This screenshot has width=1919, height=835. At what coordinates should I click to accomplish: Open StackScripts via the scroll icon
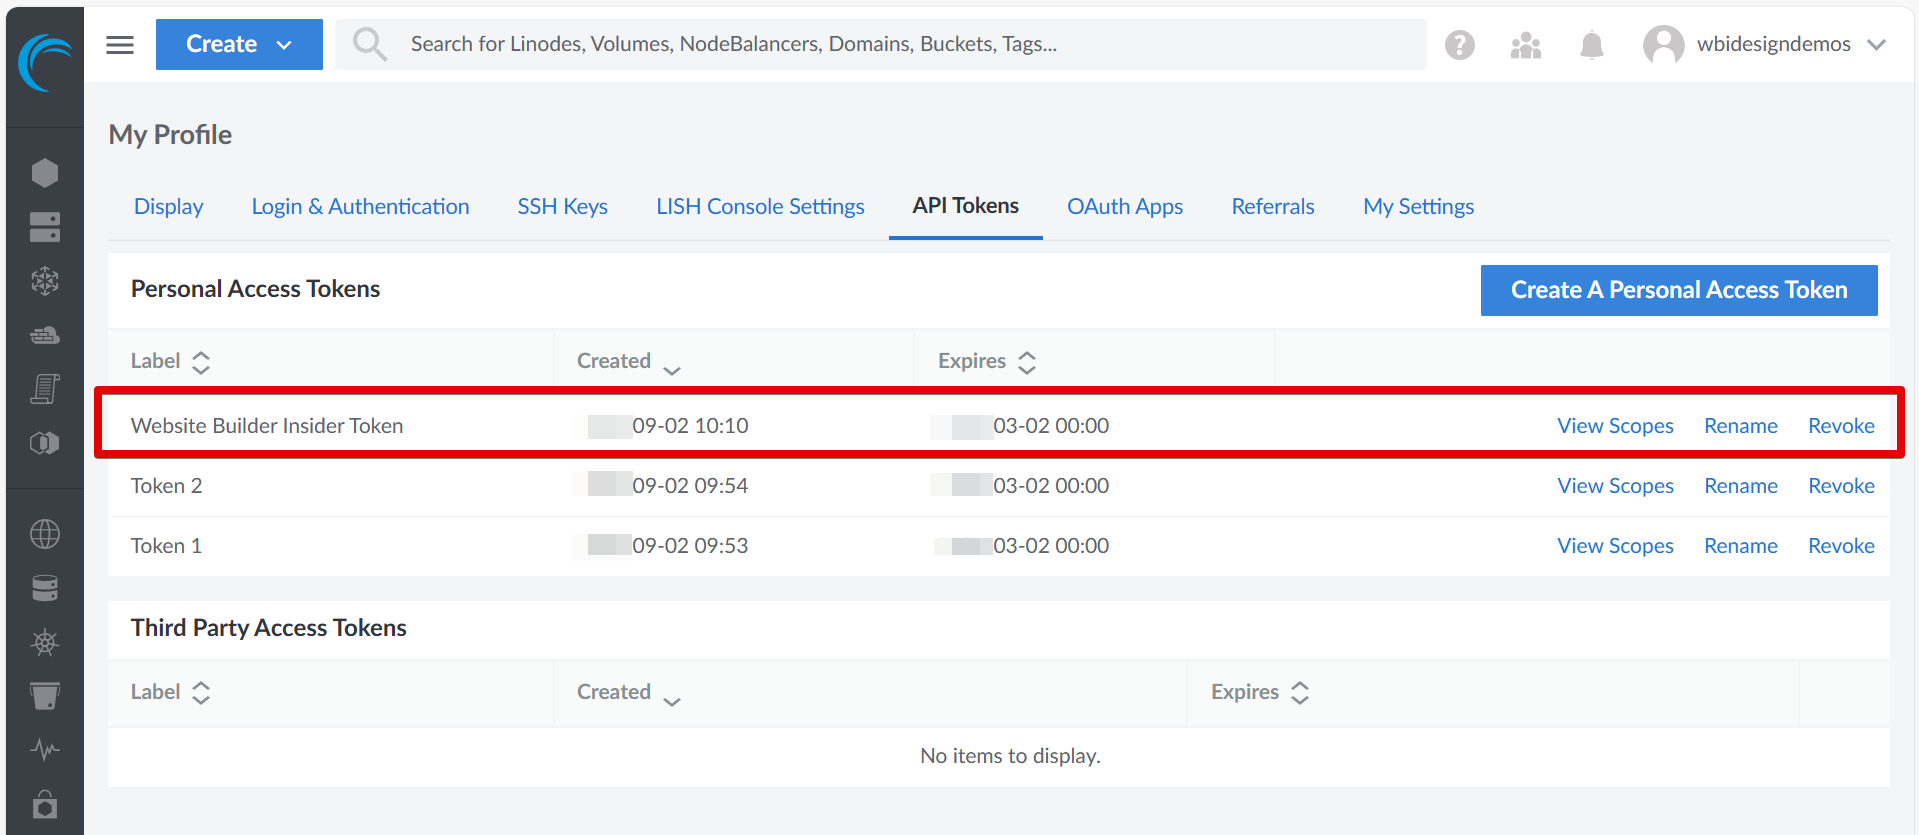click(x=44, y=389)
